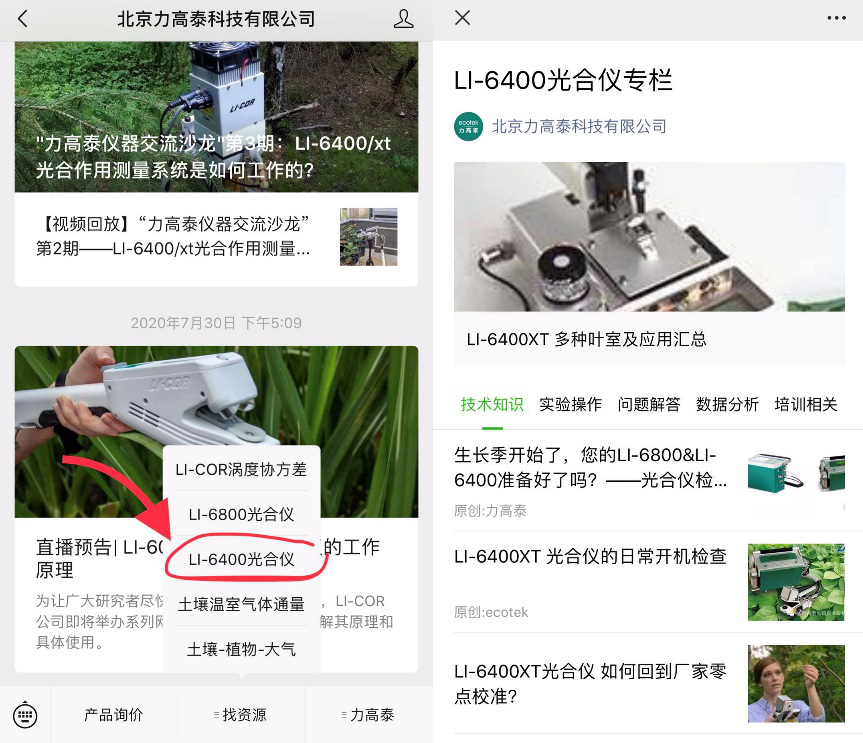This screenshot has height=743, width=863.
Task: Open the three-dot more options menu
Action: [x=837, y=18]
